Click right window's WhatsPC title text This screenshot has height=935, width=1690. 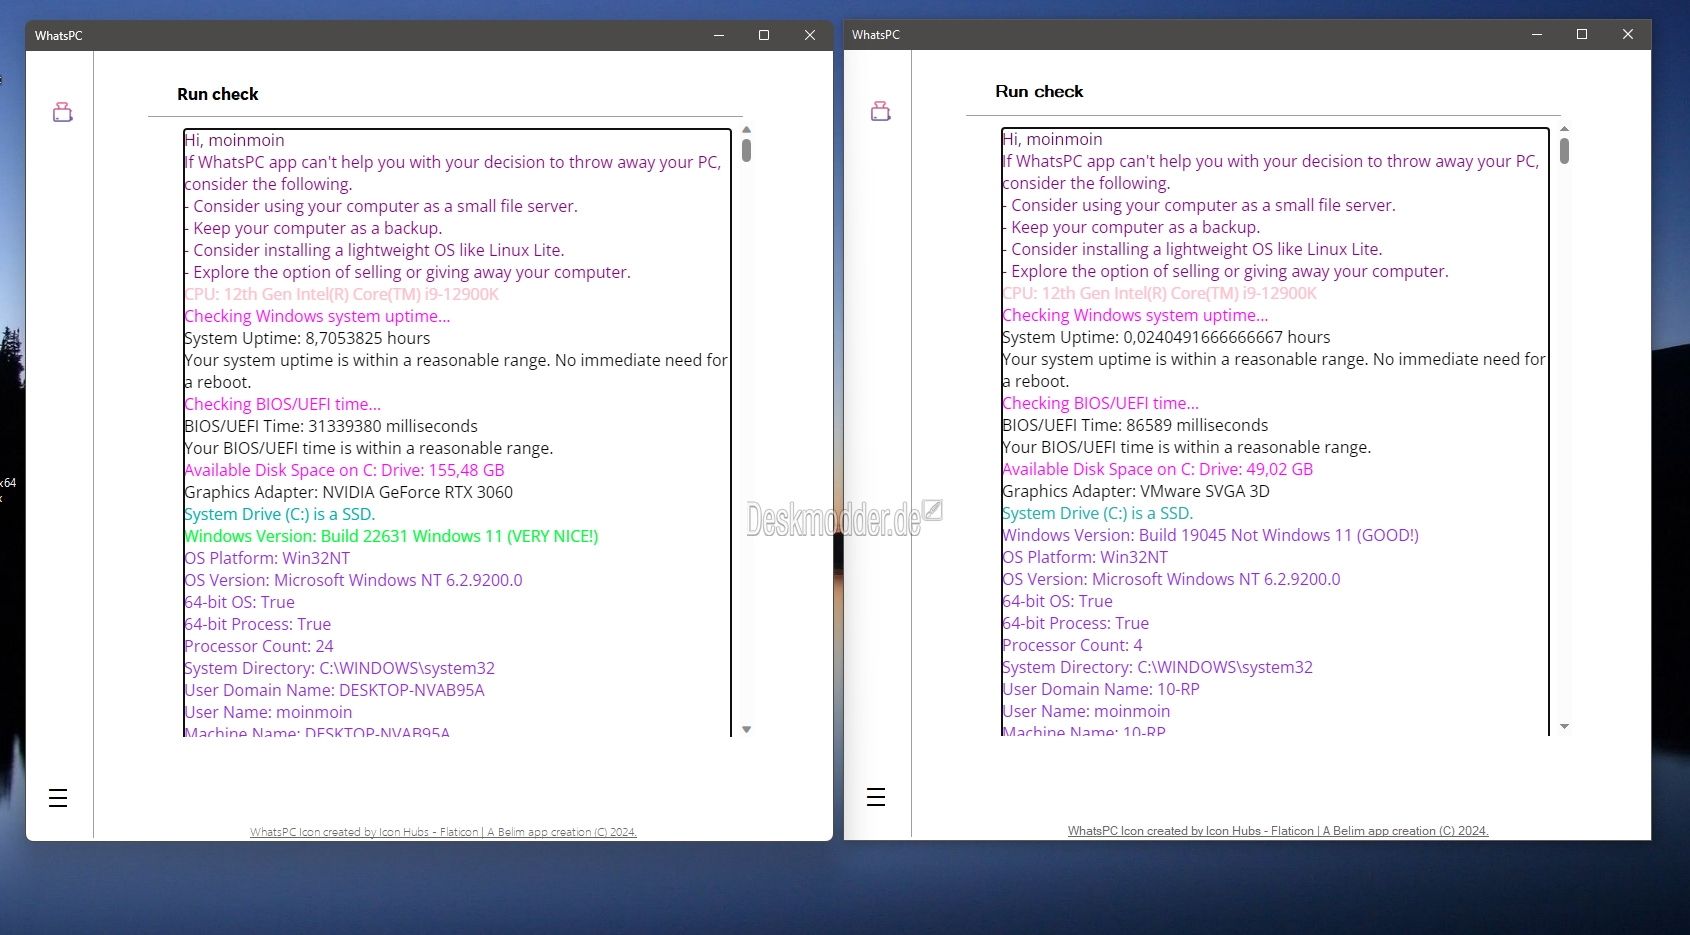(876, 35)
